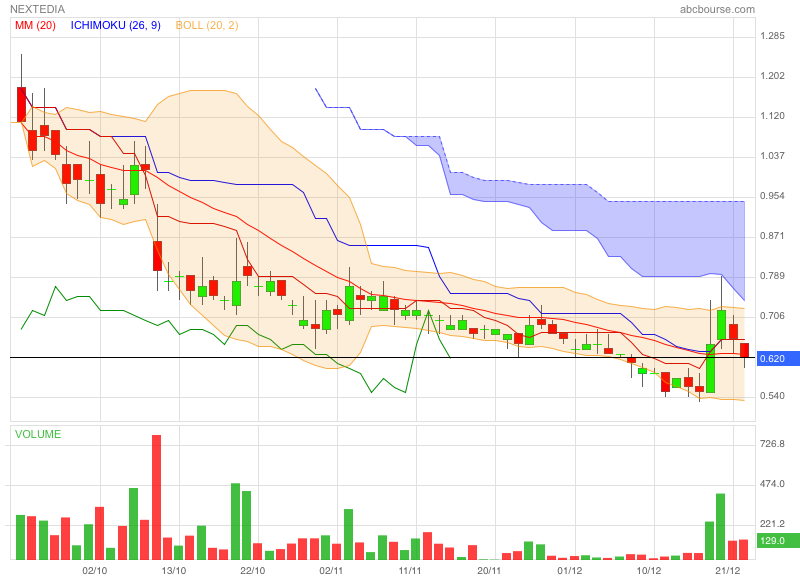
Task: Click the VOLUME panel label
Action: pyautogui.click(x=38, y=434)
